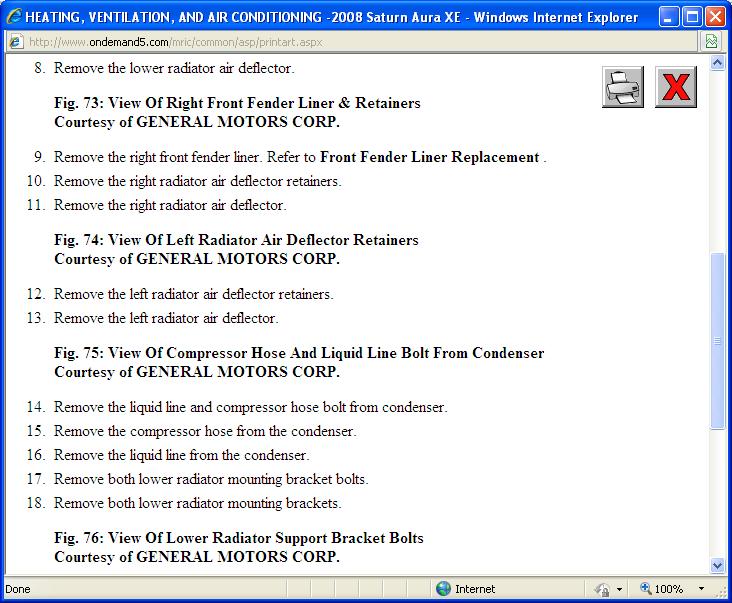Viewport: 732px width, 603px height.
Task: Click the 100% zoom level button
Action: point(662,589)
